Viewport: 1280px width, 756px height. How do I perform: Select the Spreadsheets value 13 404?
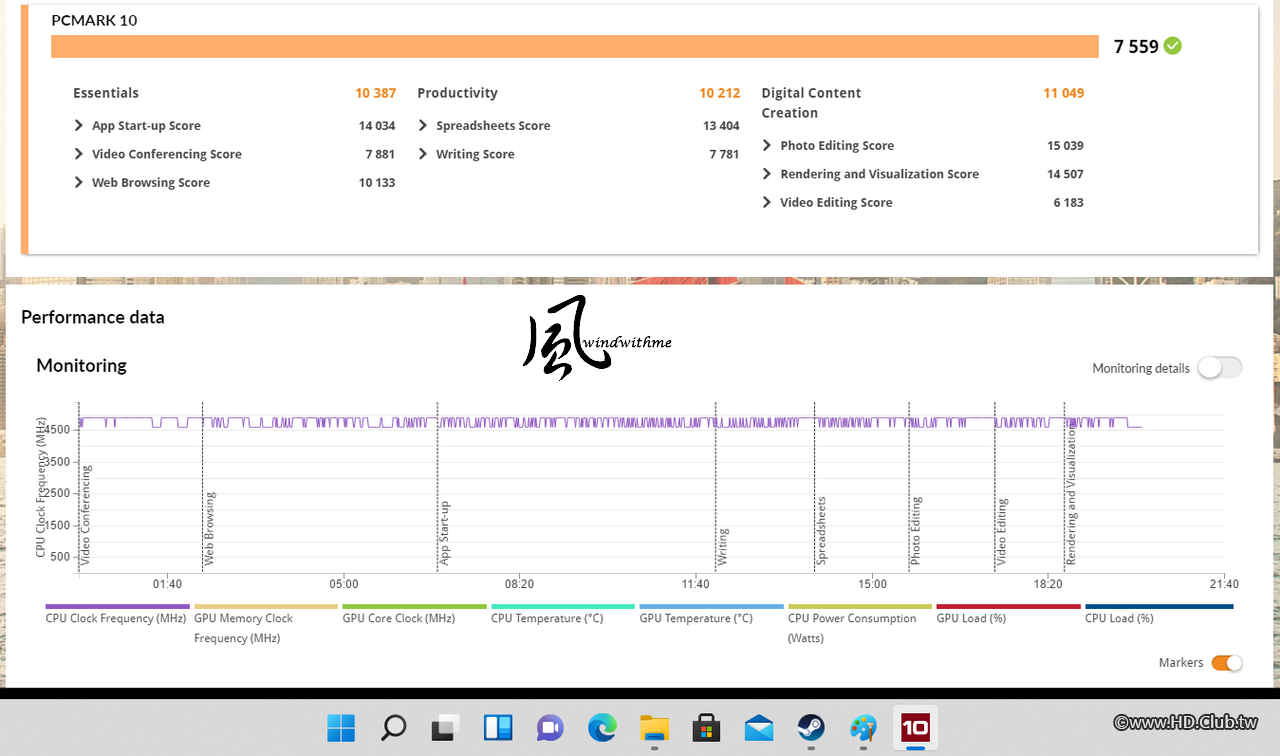(x=721, y=126)
